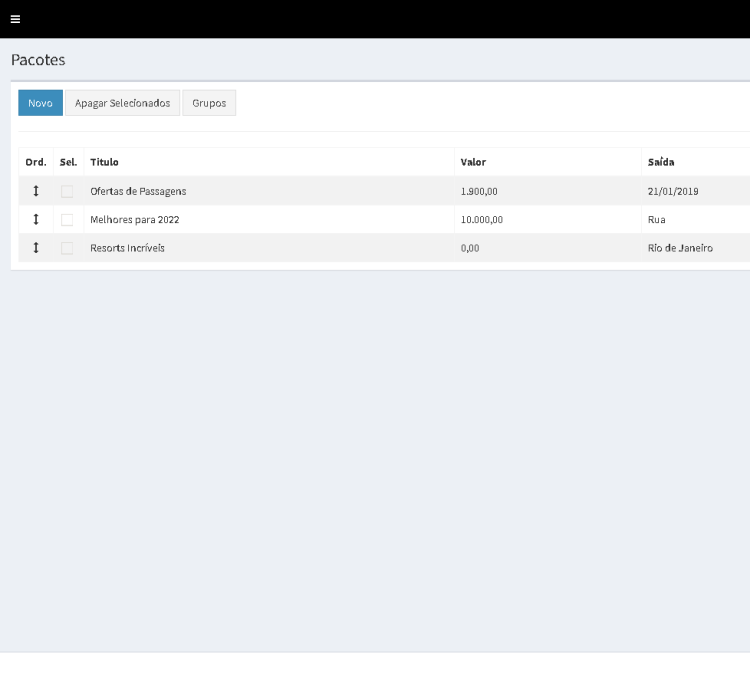Click the Rio de Janeiro departure cell

(680, 248)
